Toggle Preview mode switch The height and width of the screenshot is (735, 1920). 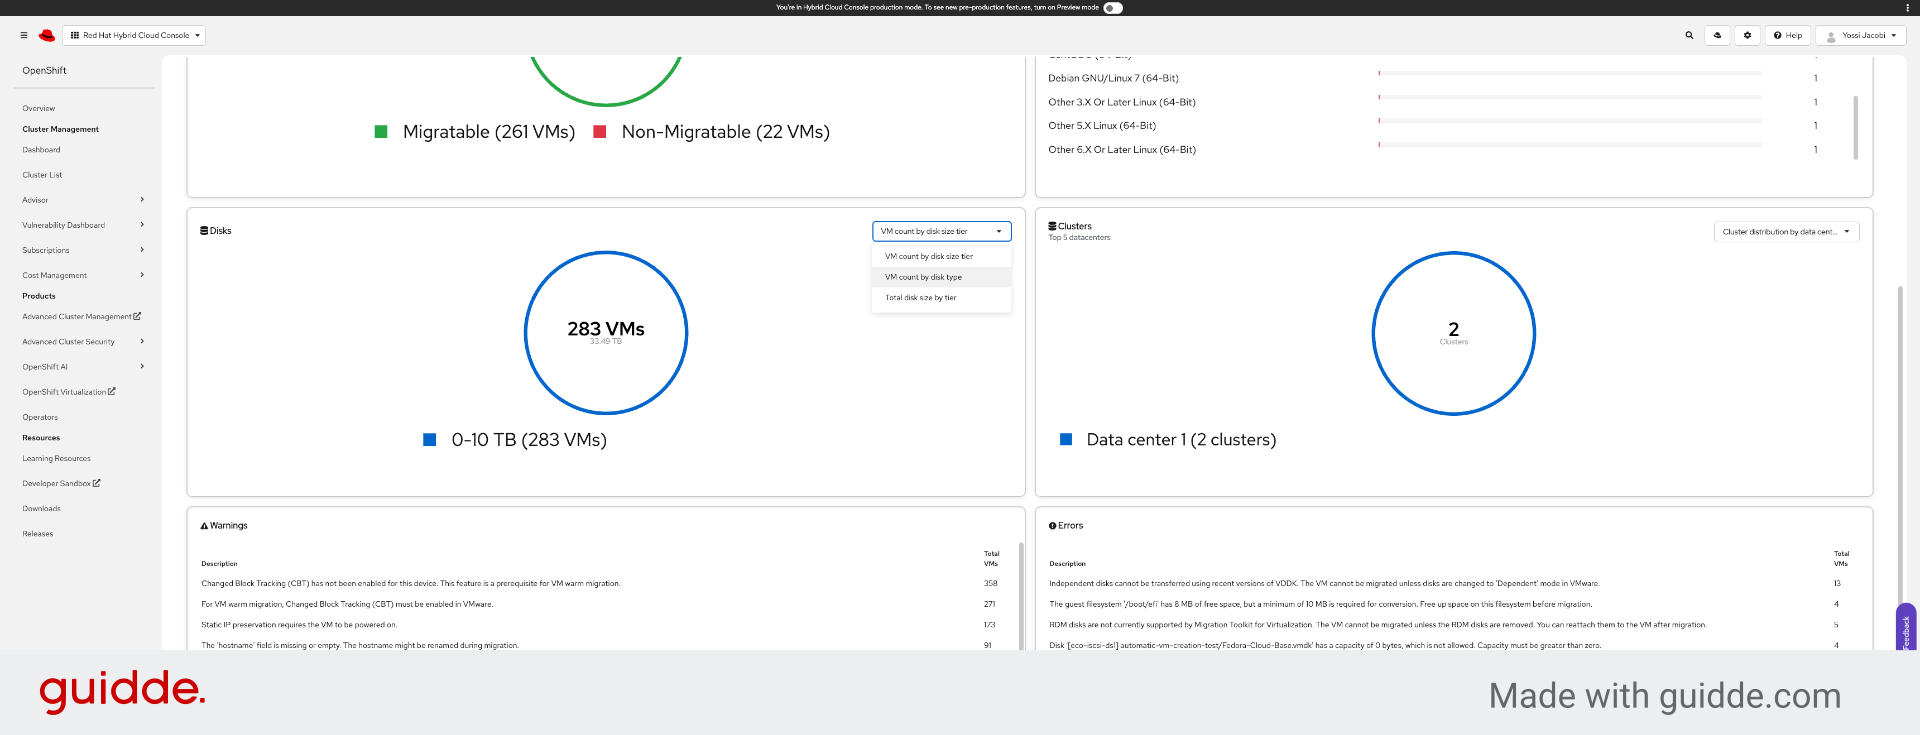tap(1113, 7)
